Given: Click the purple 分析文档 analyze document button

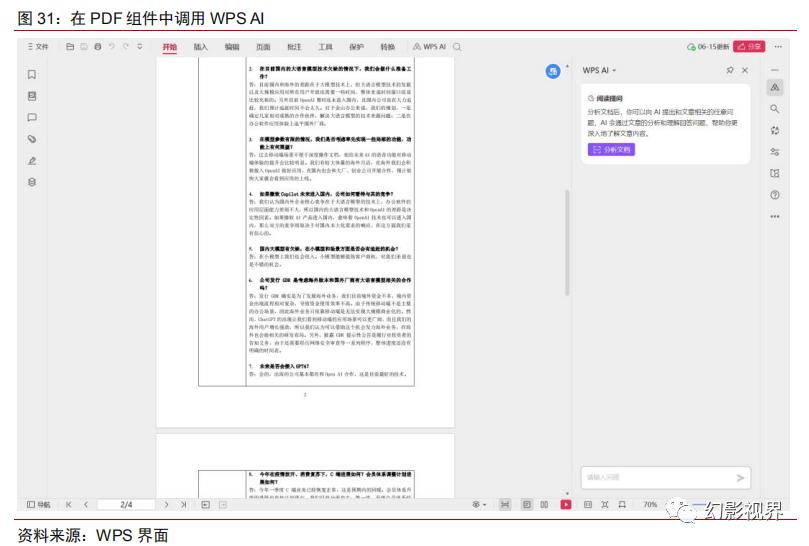Looking at the screenshot, I should coord(611,150).
